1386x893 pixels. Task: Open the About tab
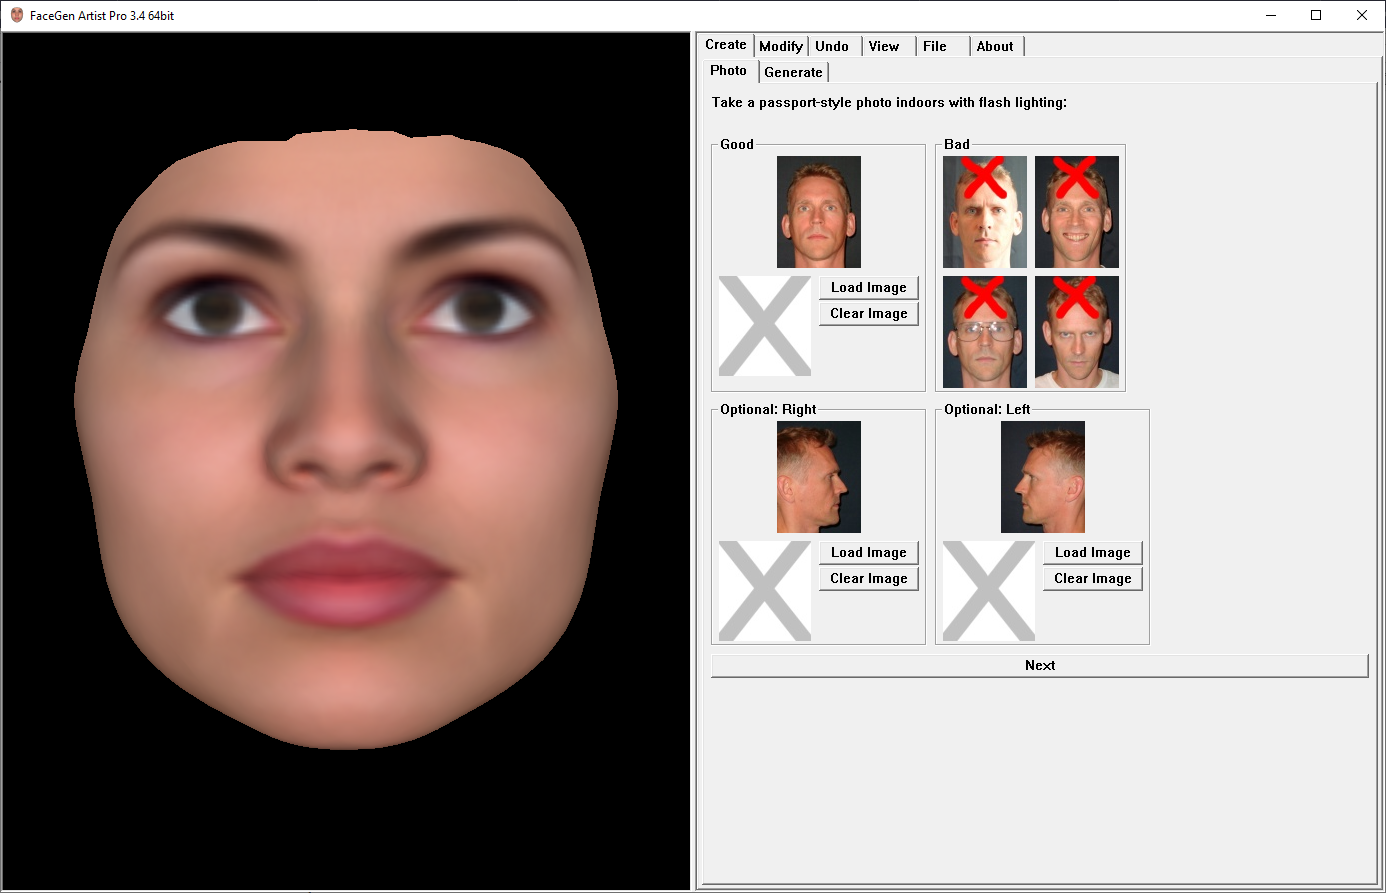[x=995, y=46]
